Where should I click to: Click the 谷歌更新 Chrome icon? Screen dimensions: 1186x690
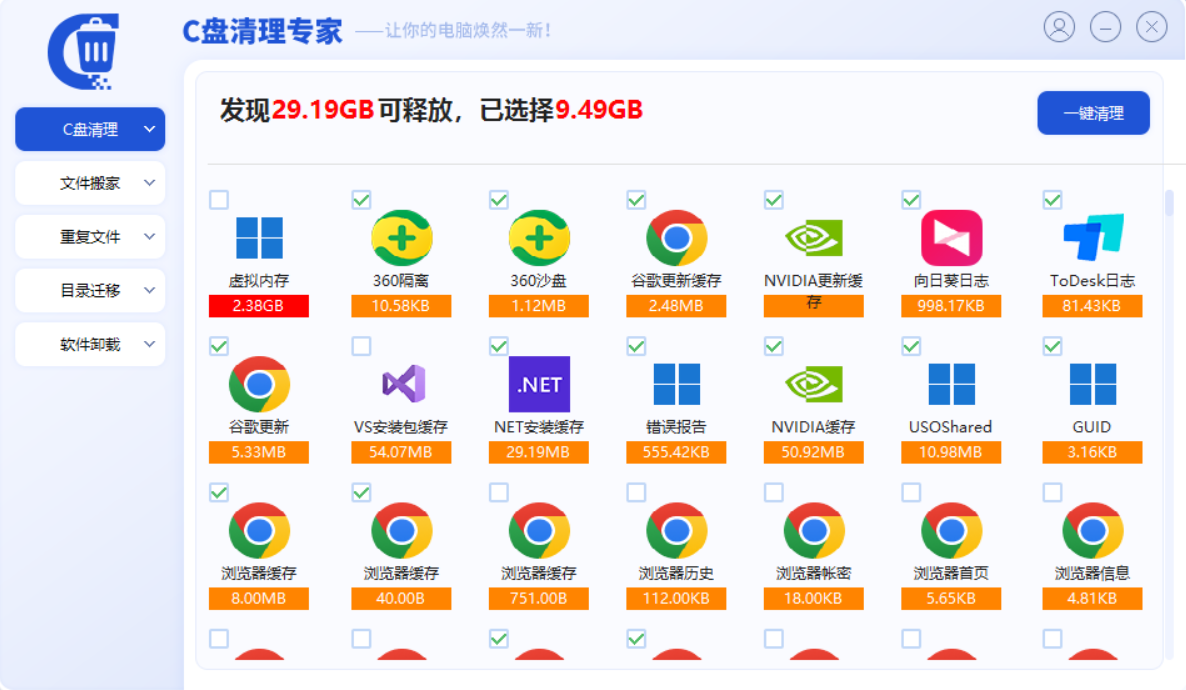pyautogui.click(x=259, y=384)
